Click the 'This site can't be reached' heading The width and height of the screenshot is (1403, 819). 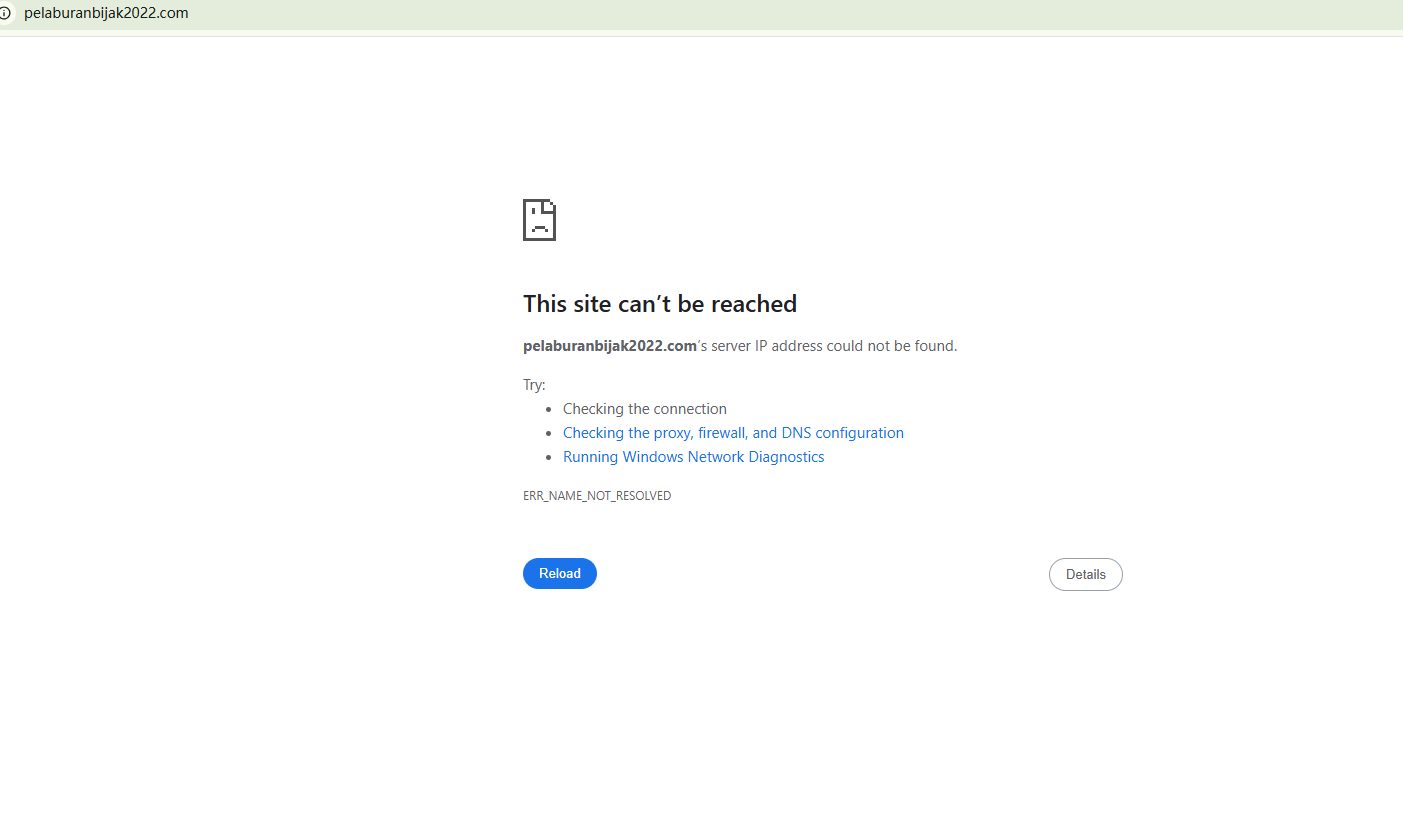pyautogui.click(x=660, y=304)
